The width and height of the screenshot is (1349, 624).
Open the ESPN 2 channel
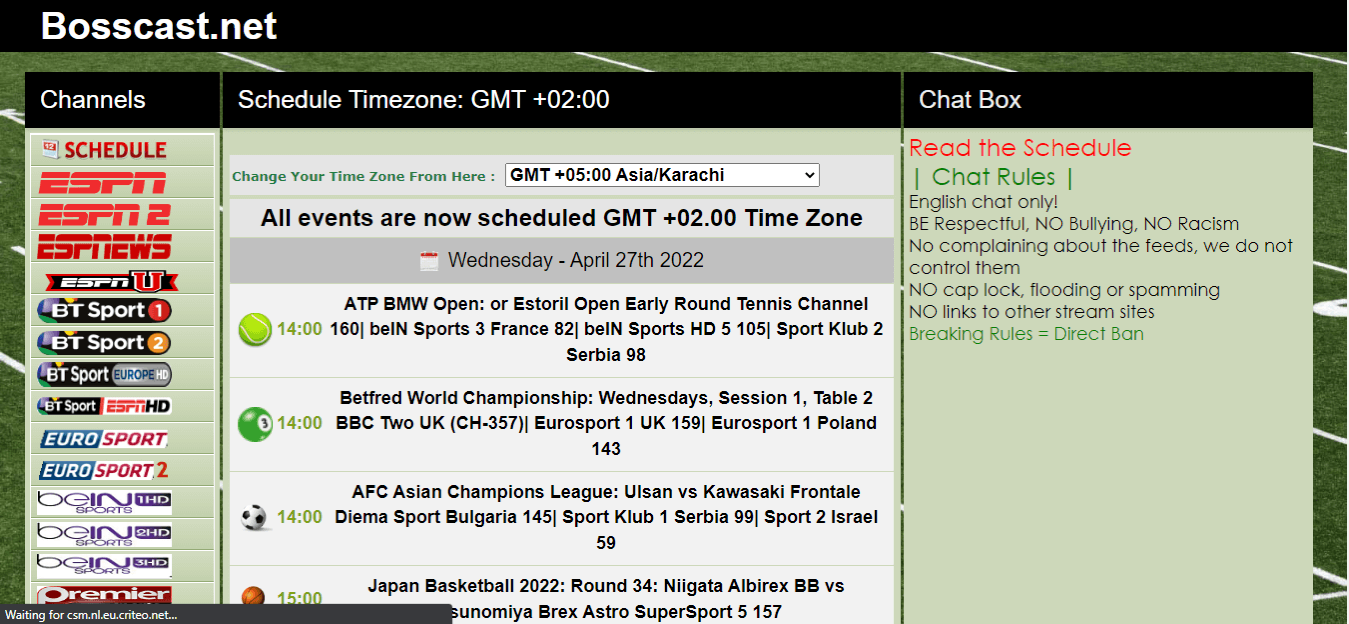tap(104, 215)
